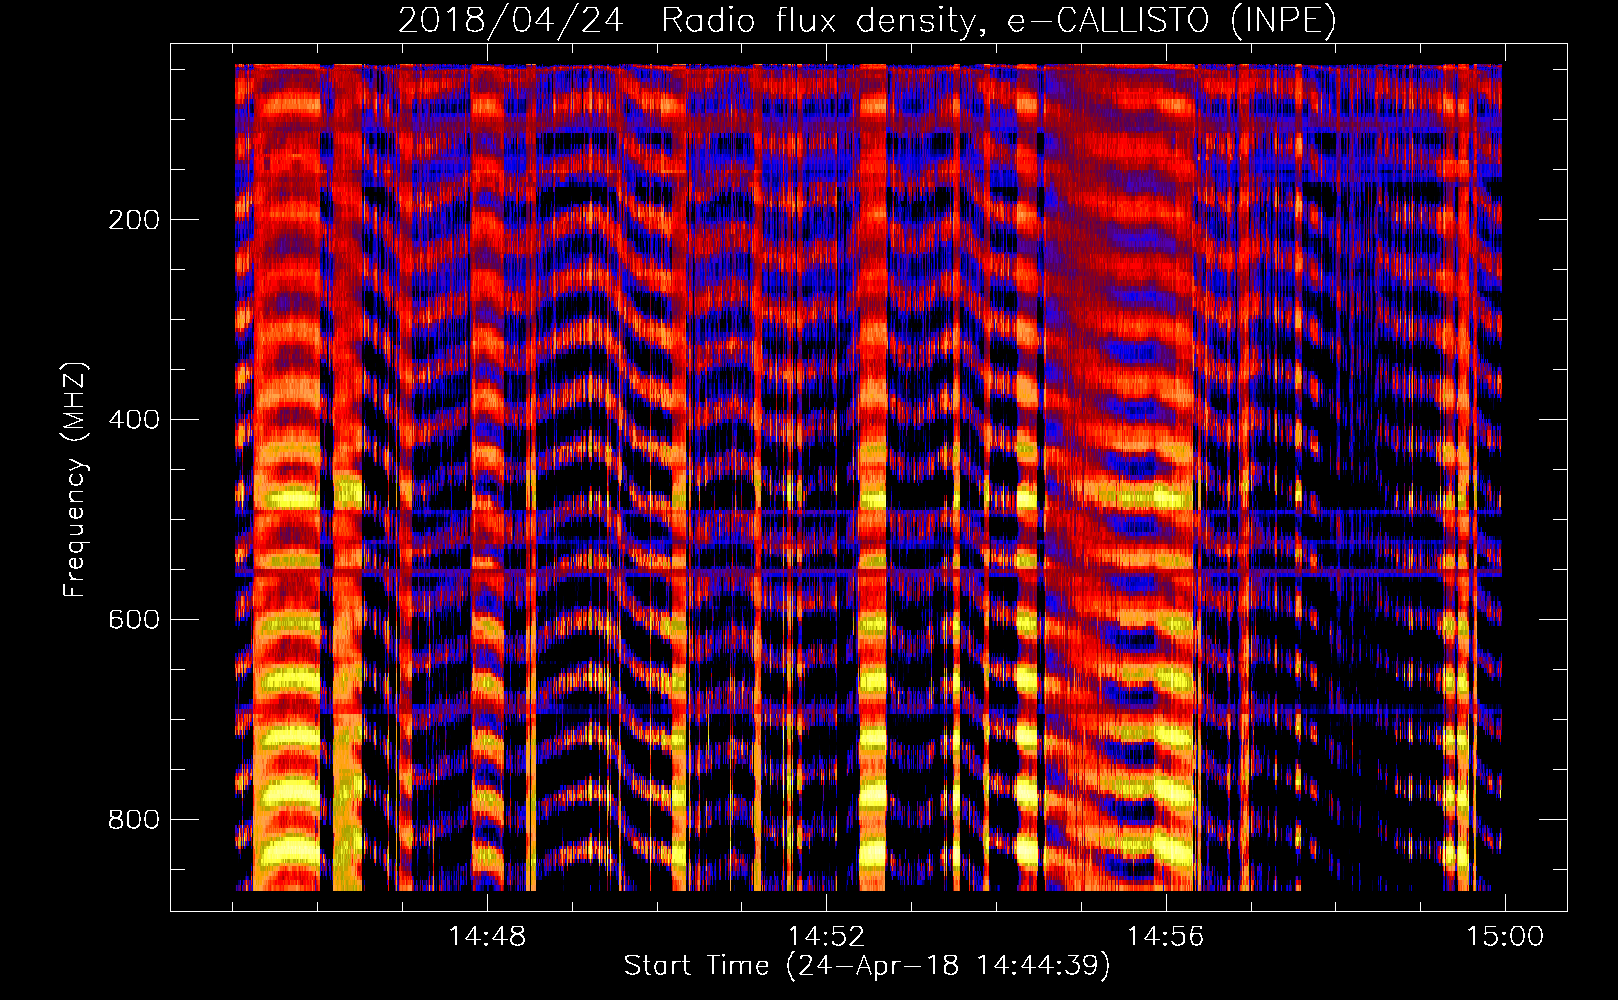Click the 600 frequency tick label

(134, 620)
